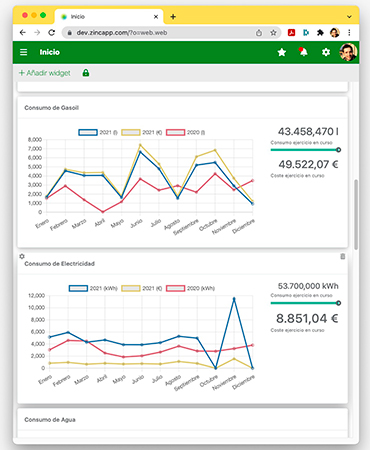Image resolution: width=370 pixels, height=450 pixels.
Task: Click the Gasoil consumption slider handle
Action: (x=338, y=150)
